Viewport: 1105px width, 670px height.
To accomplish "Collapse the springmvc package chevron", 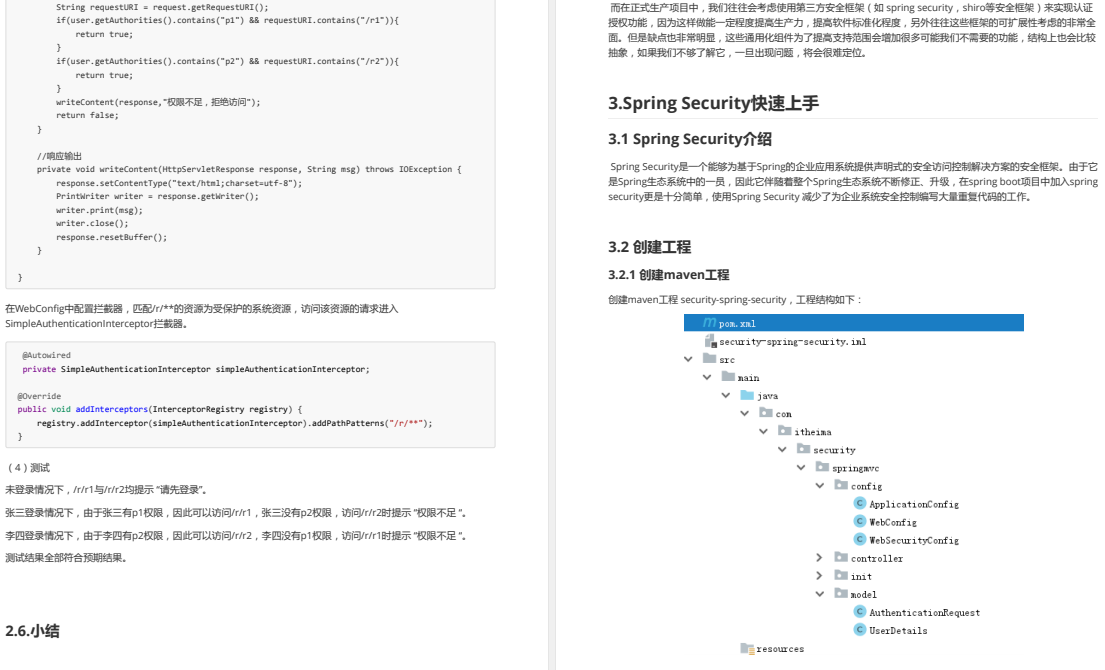I will (x=801, y=468).
